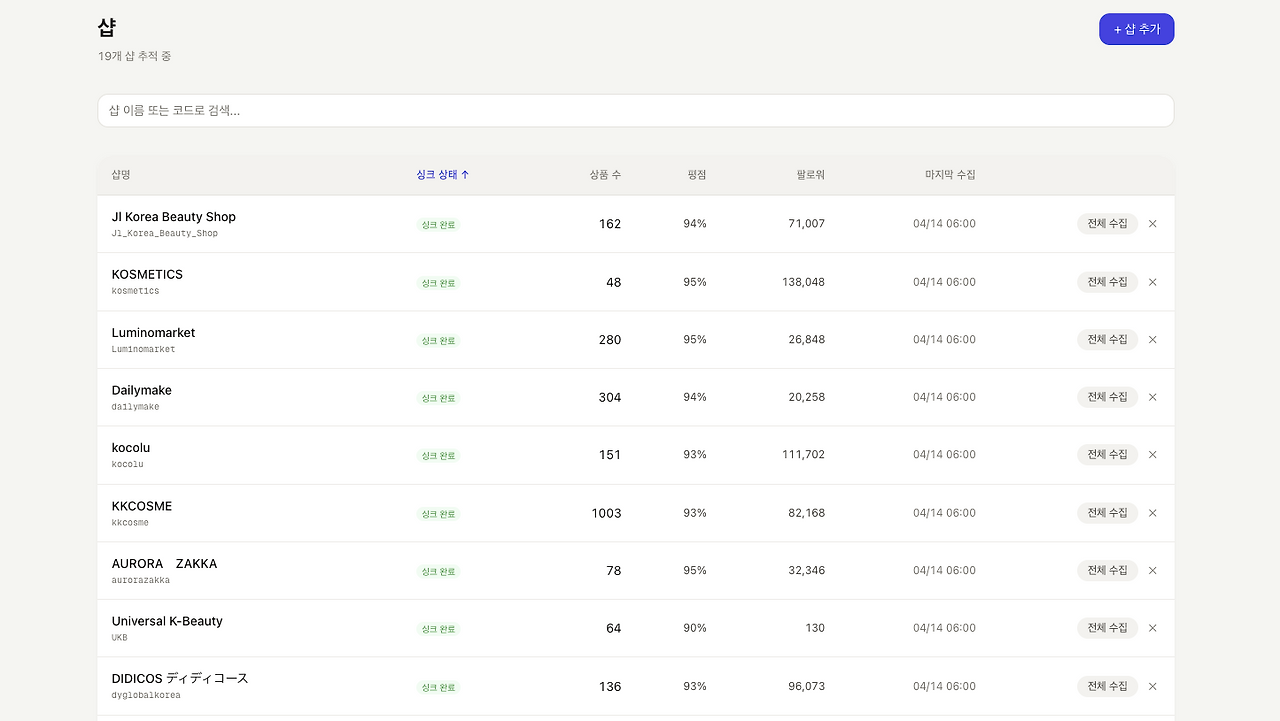
Task: Remove Luminomarket using its X icon
Action: point(1152,340)
